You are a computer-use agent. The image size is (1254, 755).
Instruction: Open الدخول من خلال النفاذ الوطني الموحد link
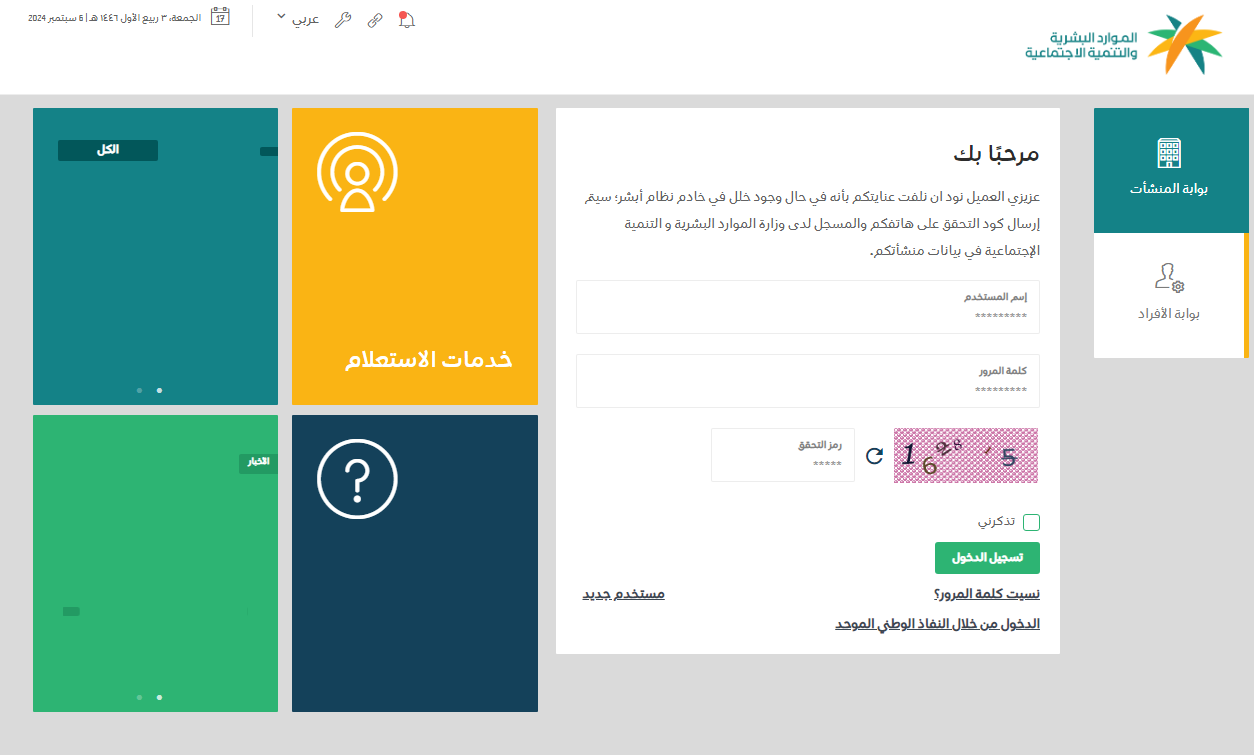[937, 624]
